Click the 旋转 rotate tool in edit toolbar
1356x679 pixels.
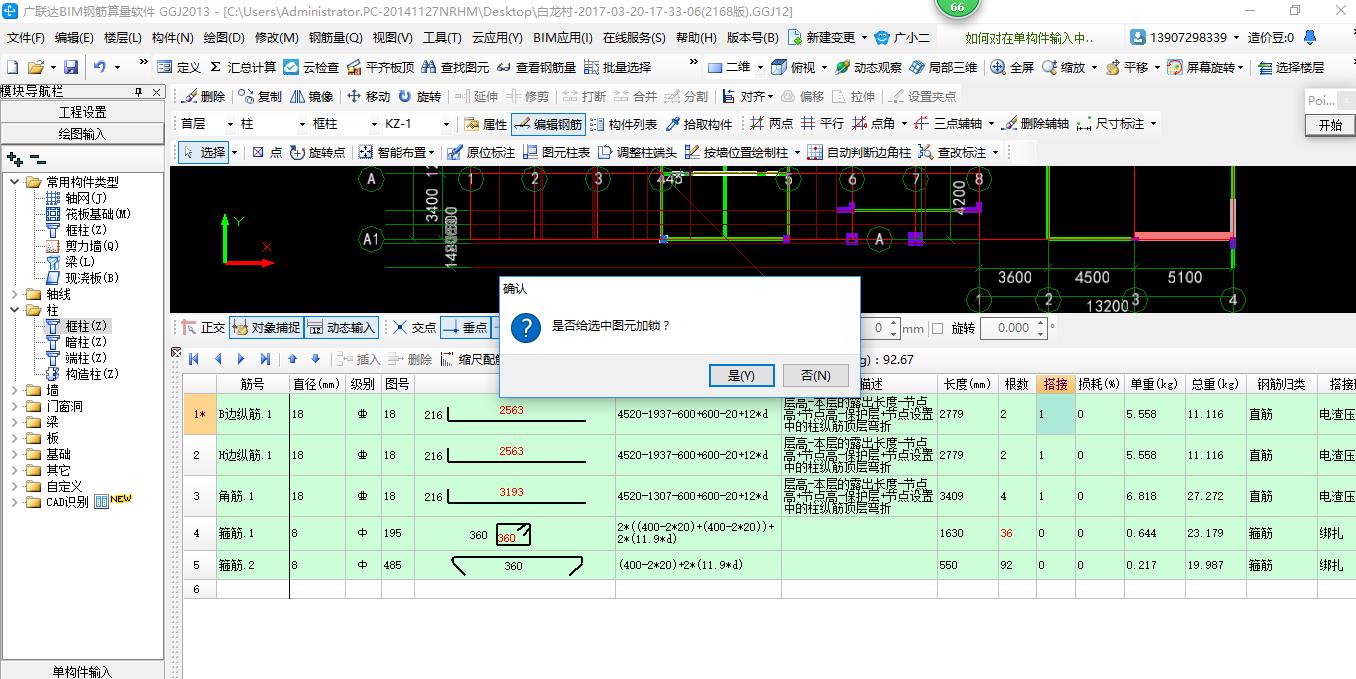click(419, 96)
